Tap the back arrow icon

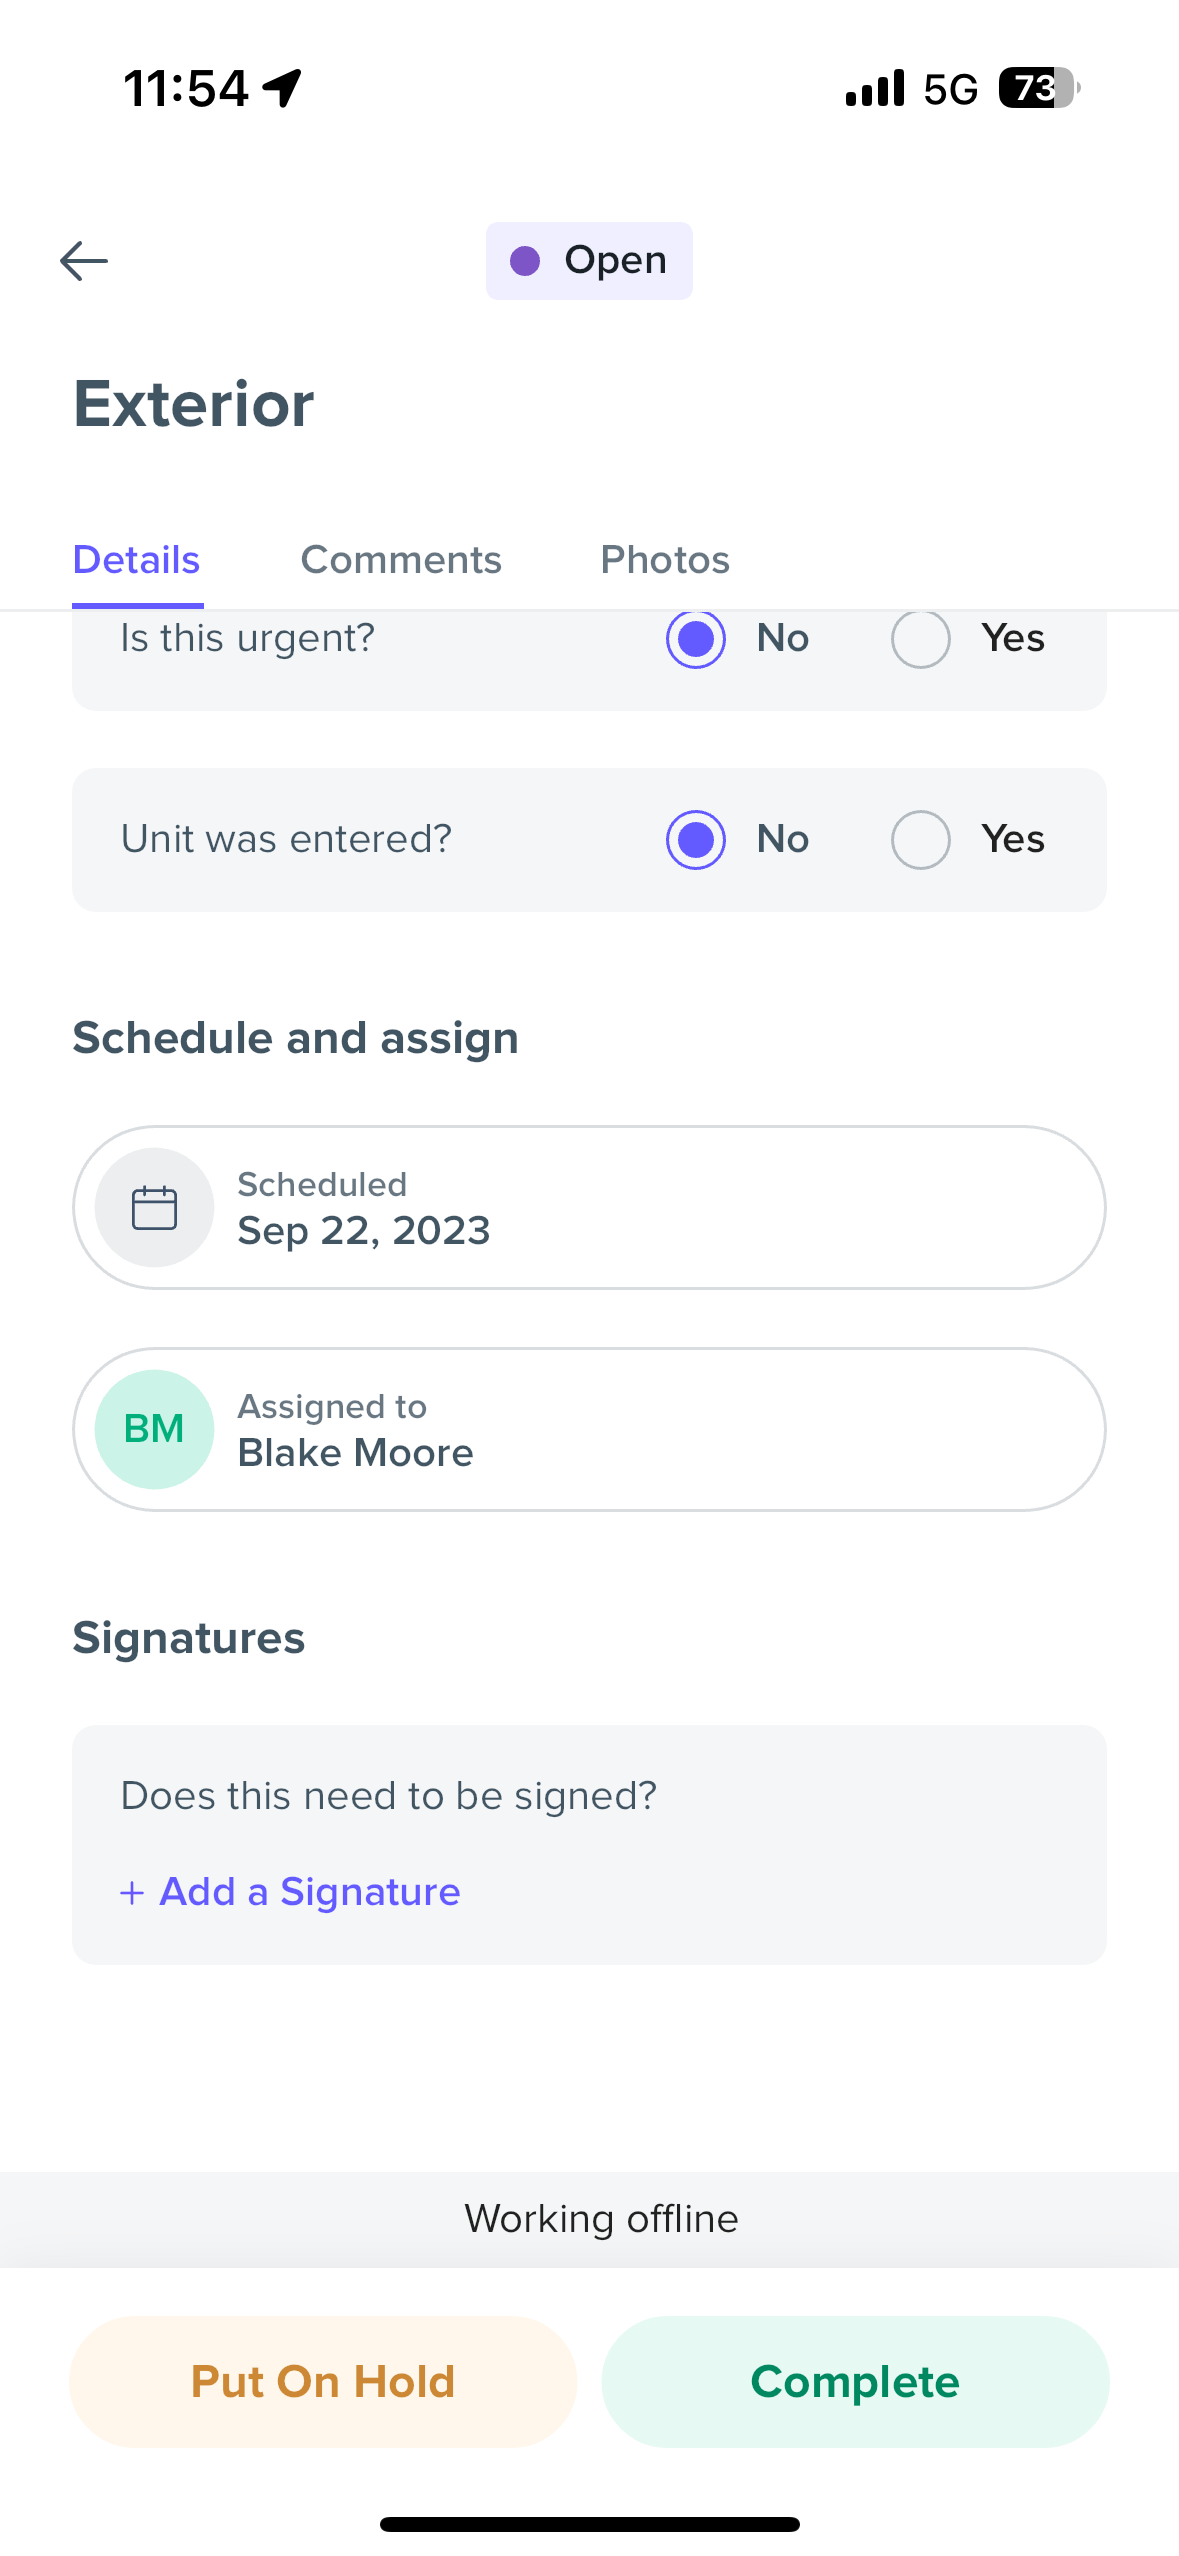tap(84, 261)
